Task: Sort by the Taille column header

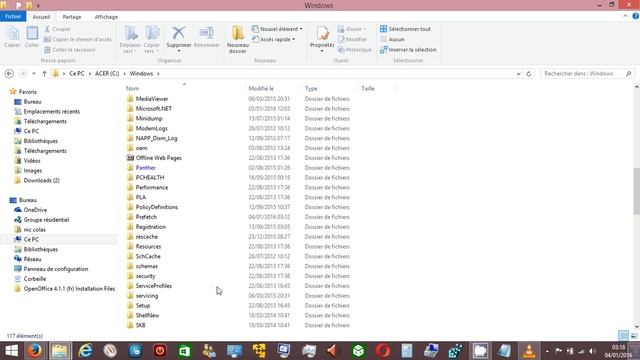Action: click(x=367, y=88)
